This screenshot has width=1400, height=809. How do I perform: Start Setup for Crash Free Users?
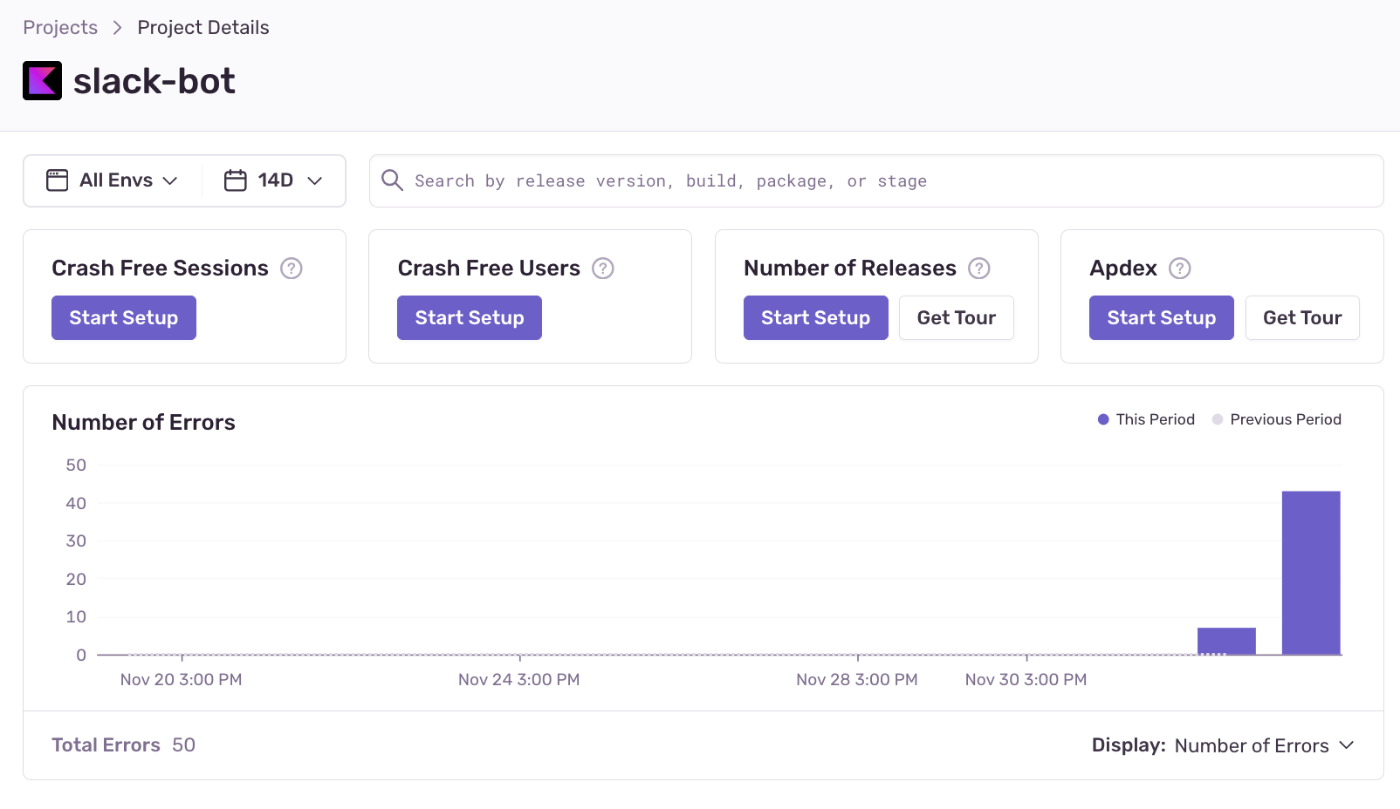coord(470,318)
